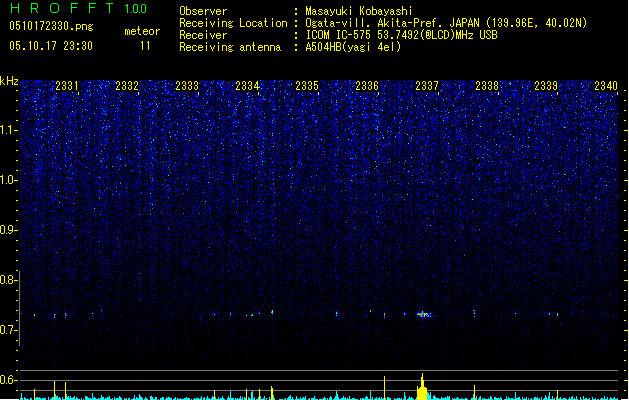Click the 1.1 kHz frequency label
Image resolution: width=629 pixels, height=400 pixels.
click(9, 130)
